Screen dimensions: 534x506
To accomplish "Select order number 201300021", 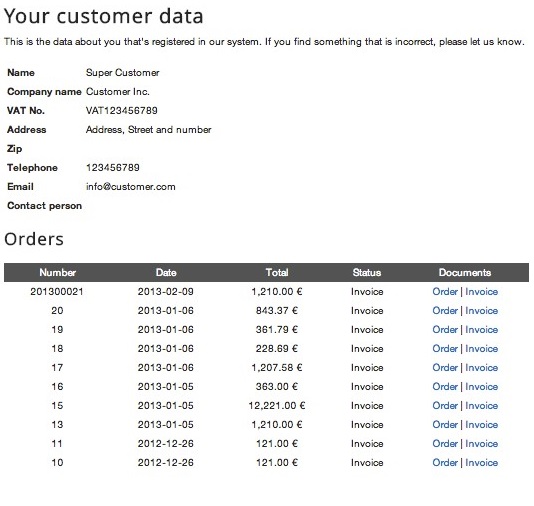I will click(57, 292).
